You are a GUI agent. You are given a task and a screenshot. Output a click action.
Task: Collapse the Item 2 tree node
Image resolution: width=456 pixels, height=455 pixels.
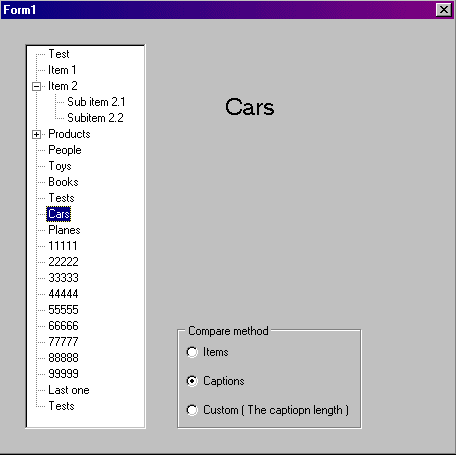(36, 86)
